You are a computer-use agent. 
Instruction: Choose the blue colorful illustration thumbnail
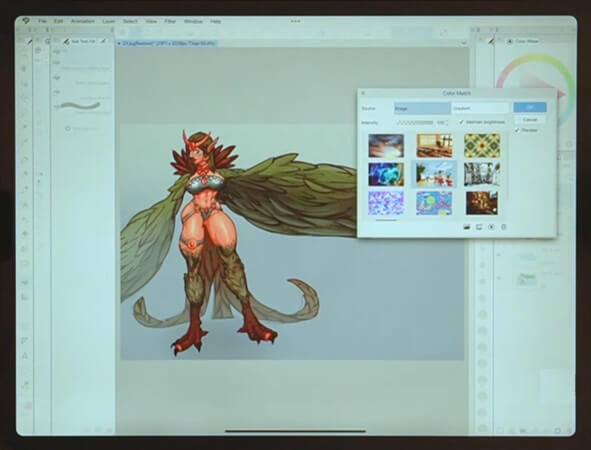click(x=434, y=203)
